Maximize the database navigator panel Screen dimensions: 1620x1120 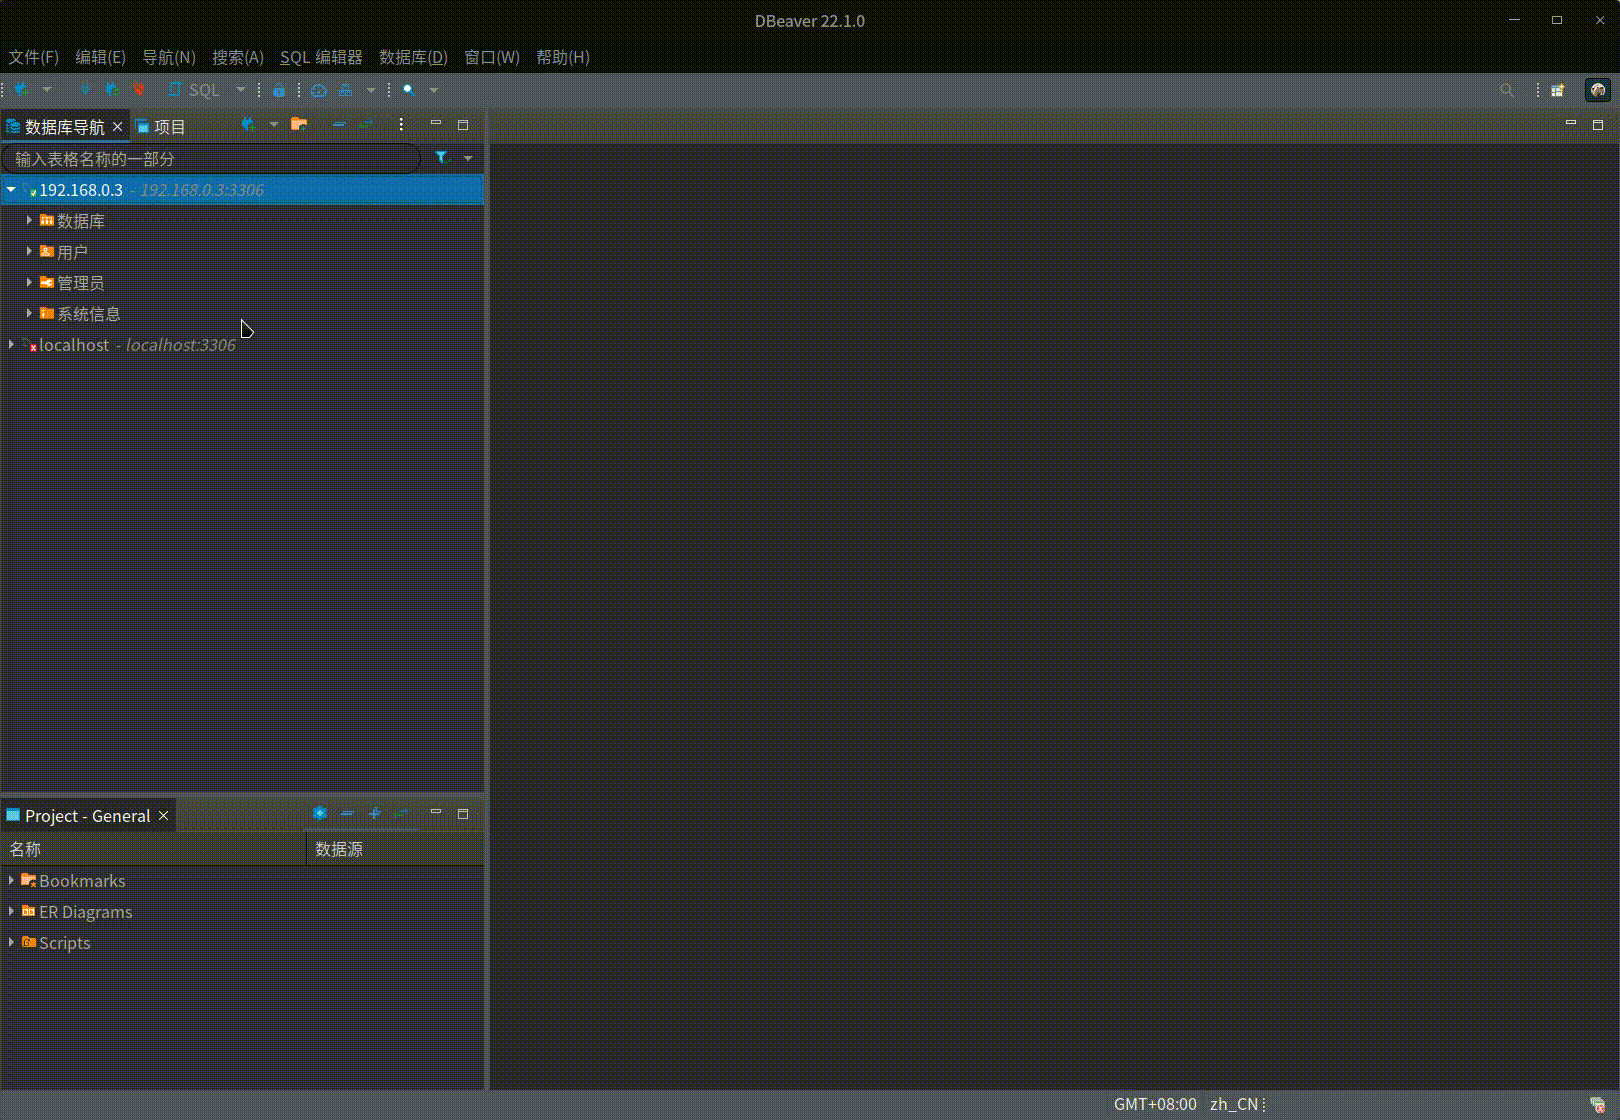tap(463, 125)
